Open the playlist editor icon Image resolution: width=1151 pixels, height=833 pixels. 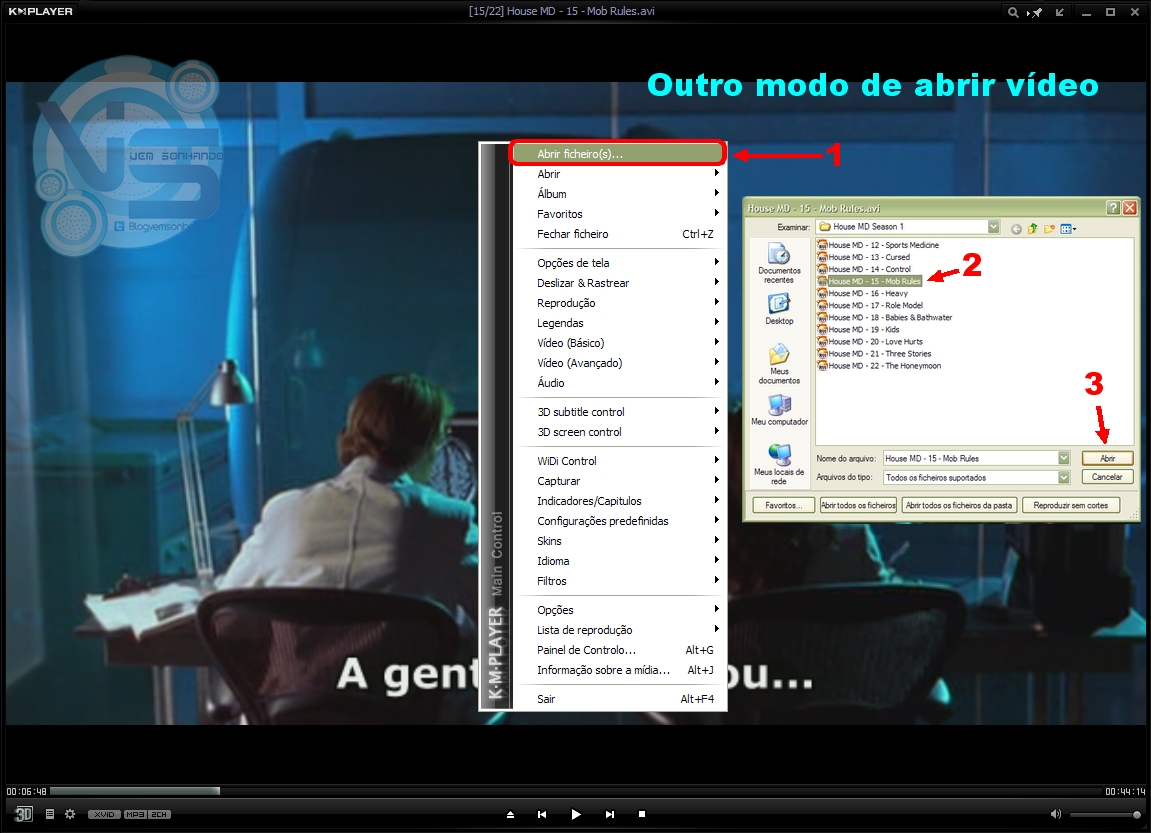pos(50,814)
